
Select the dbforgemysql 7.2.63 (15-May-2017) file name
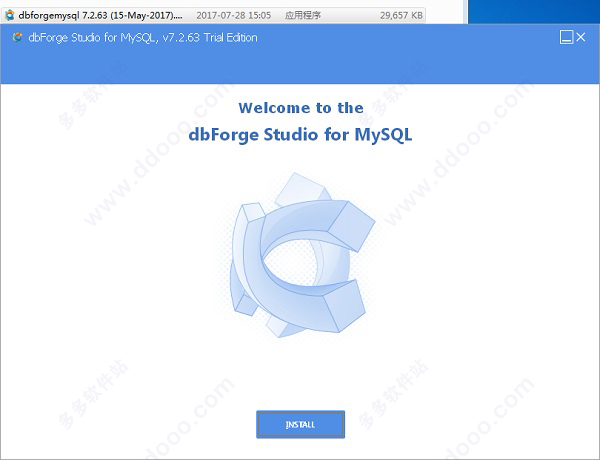tap(100, 15)
